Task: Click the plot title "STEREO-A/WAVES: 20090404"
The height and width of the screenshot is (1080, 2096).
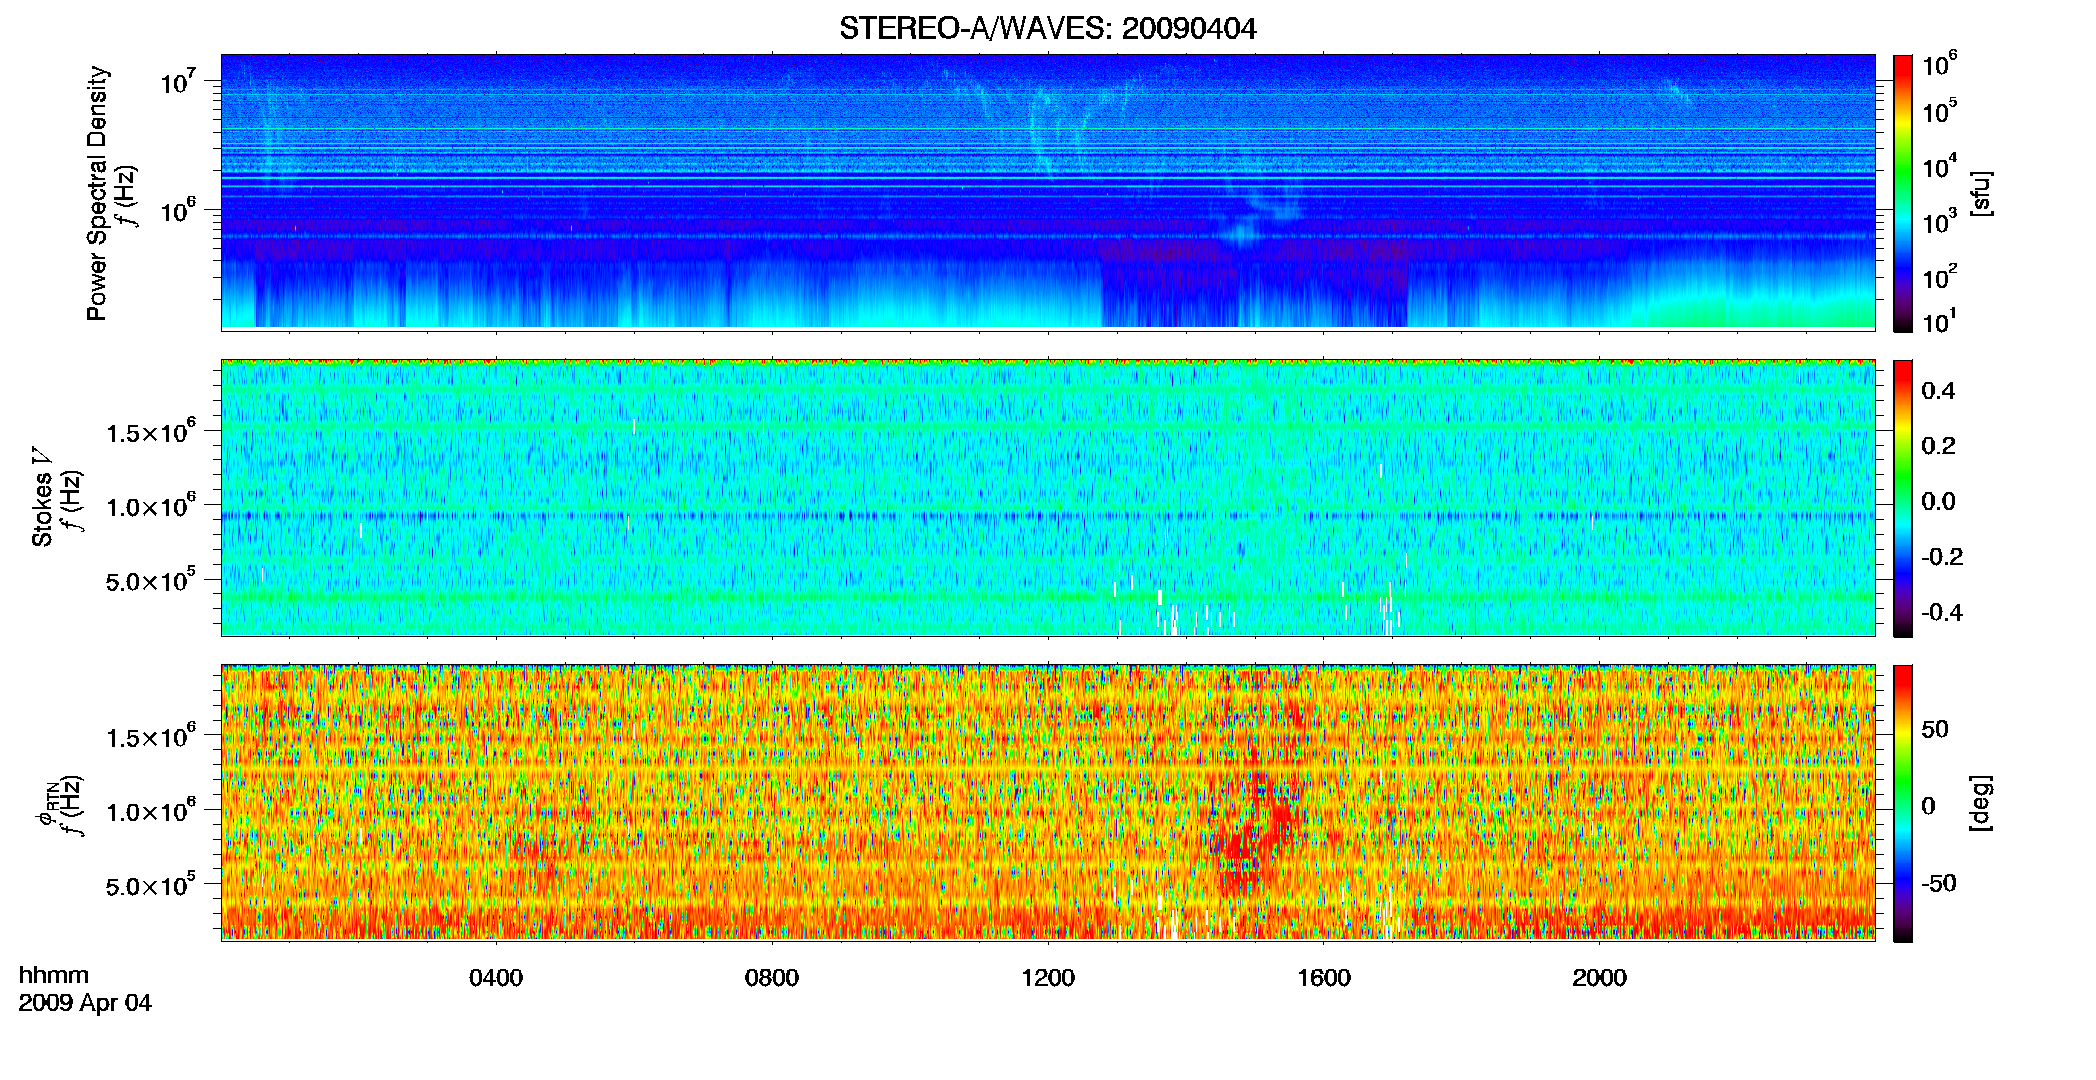Action: click(x=1047, y=28)
